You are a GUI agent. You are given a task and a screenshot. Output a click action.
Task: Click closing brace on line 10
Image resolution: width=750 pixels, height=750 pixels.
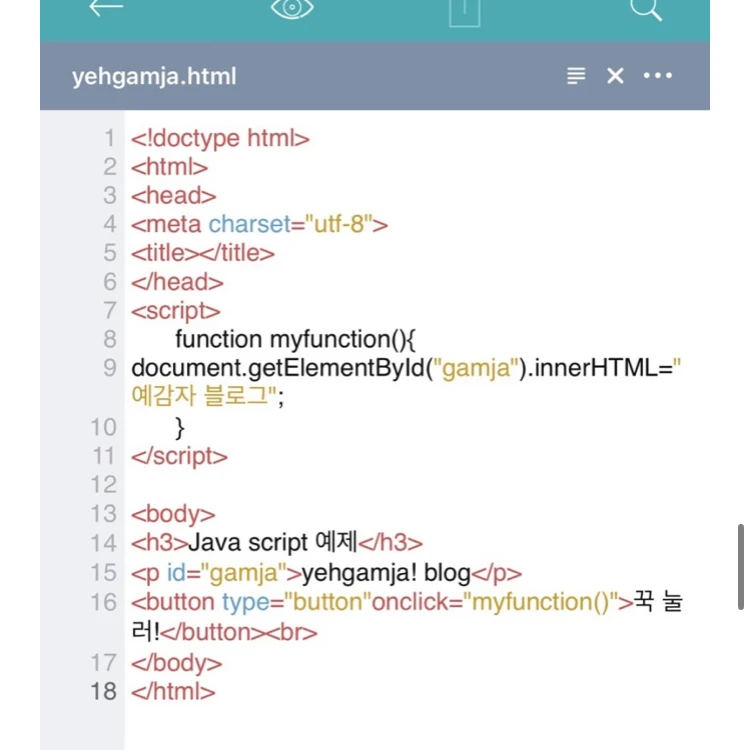point(180,428)
